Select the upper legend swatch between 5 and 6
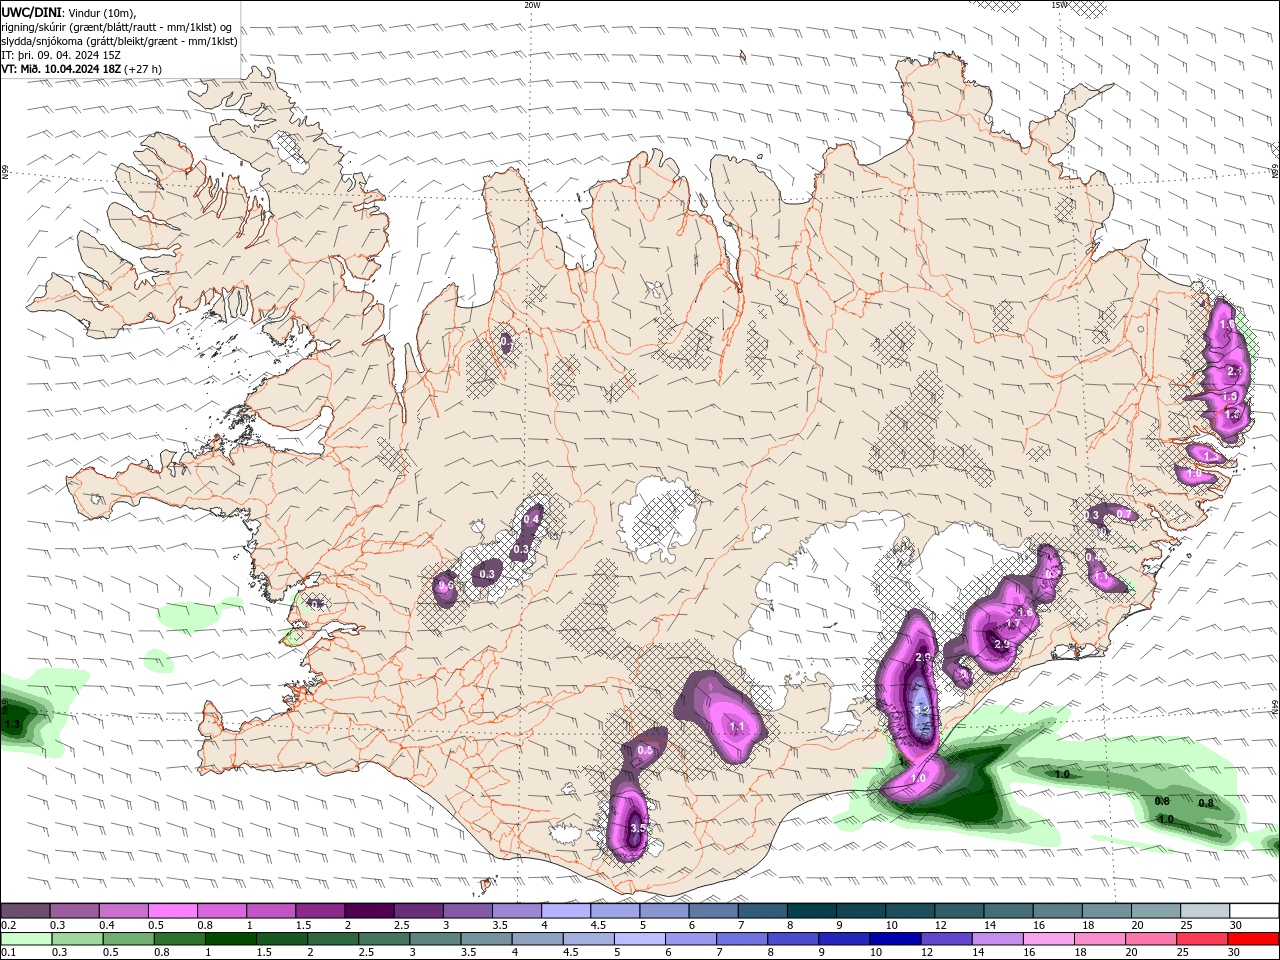This screenshot has height=960, width=1280. point(663,911)
